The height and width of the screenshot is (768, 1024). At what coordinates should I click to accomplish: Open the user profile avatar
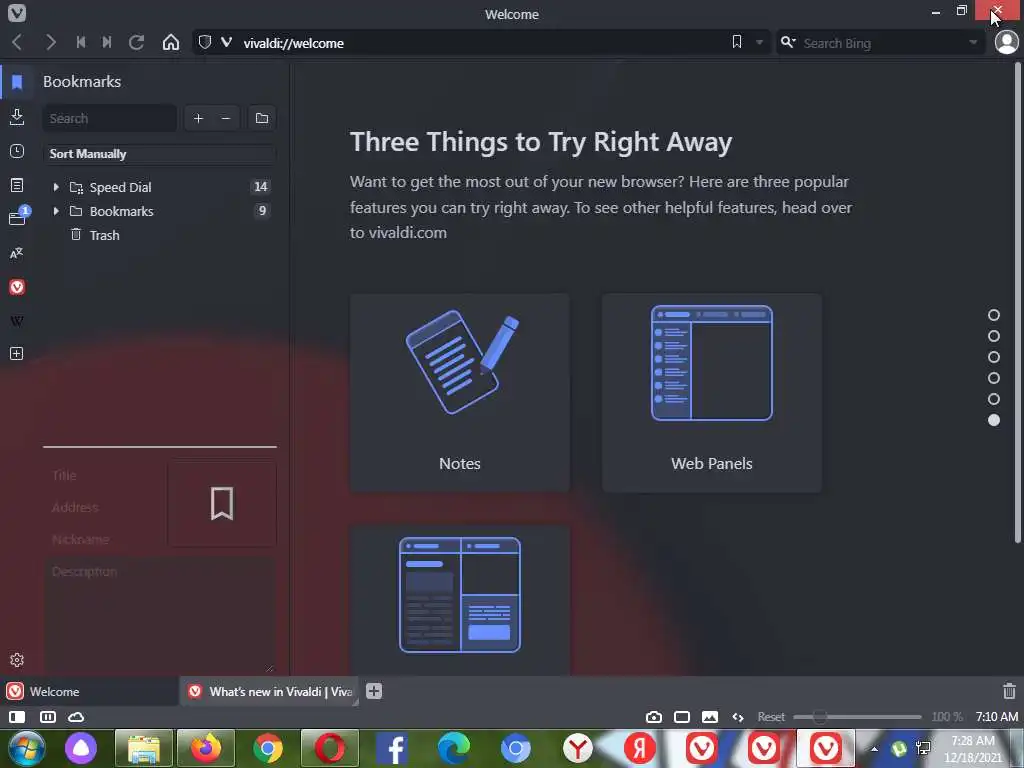click(x=1006, y=42)
